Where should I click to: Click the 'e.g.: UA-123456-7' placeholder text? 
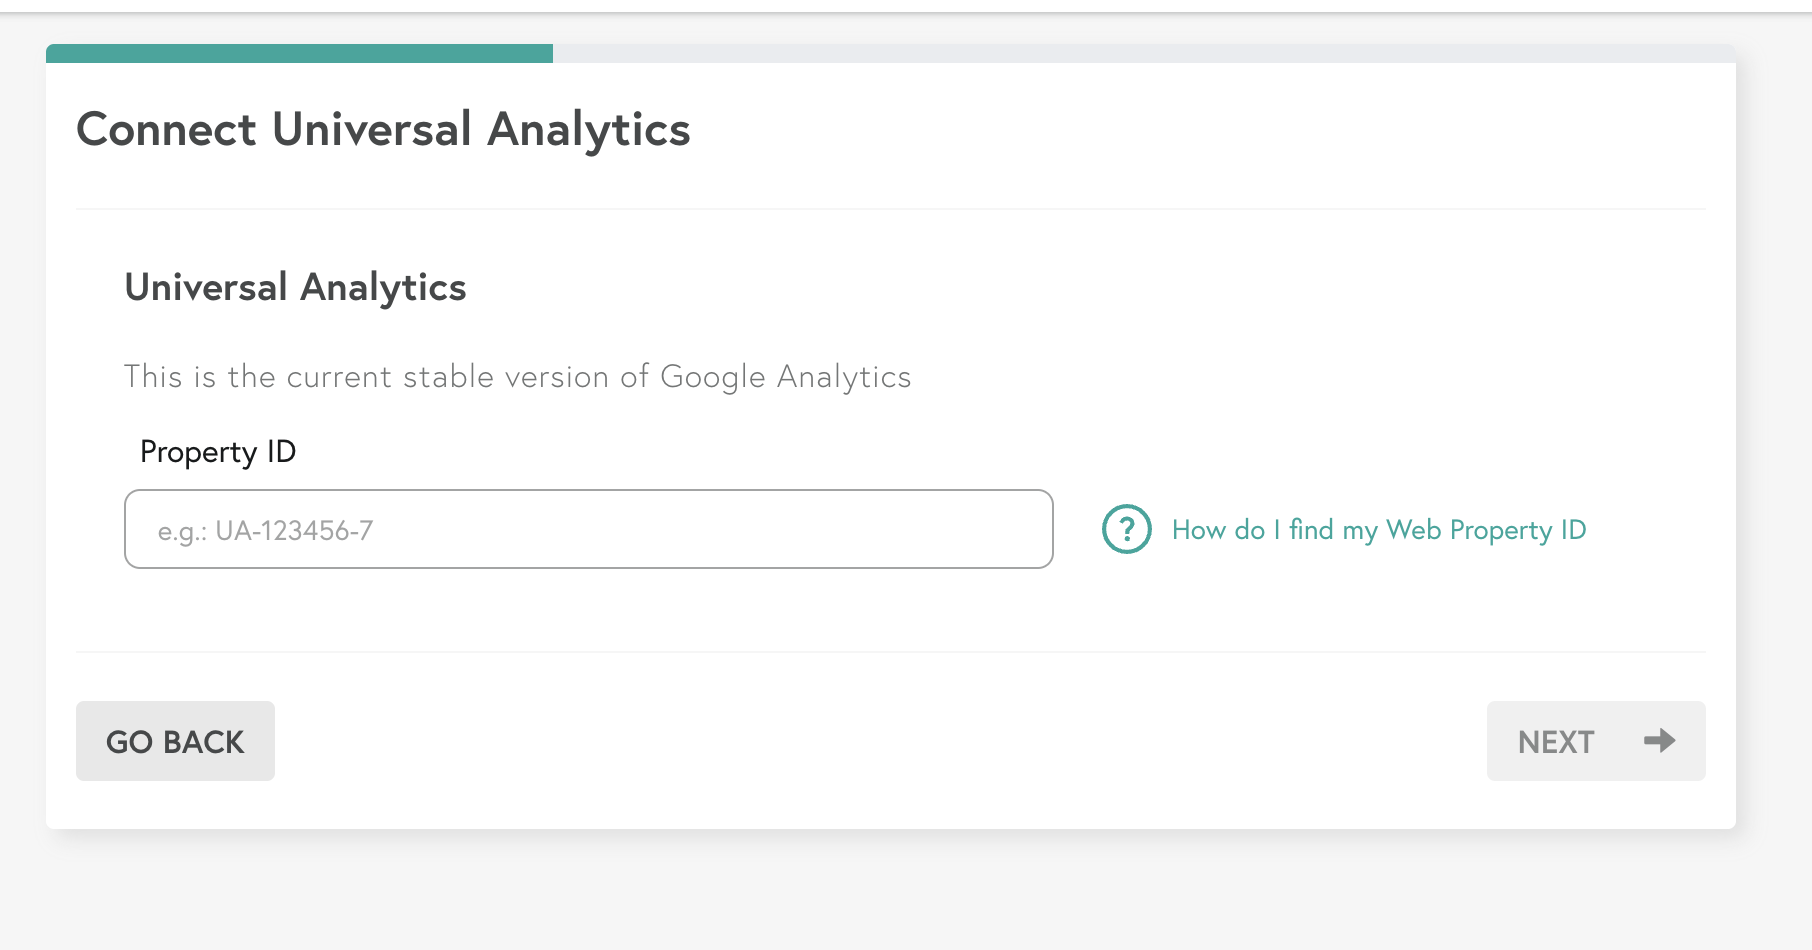[265, 531]
